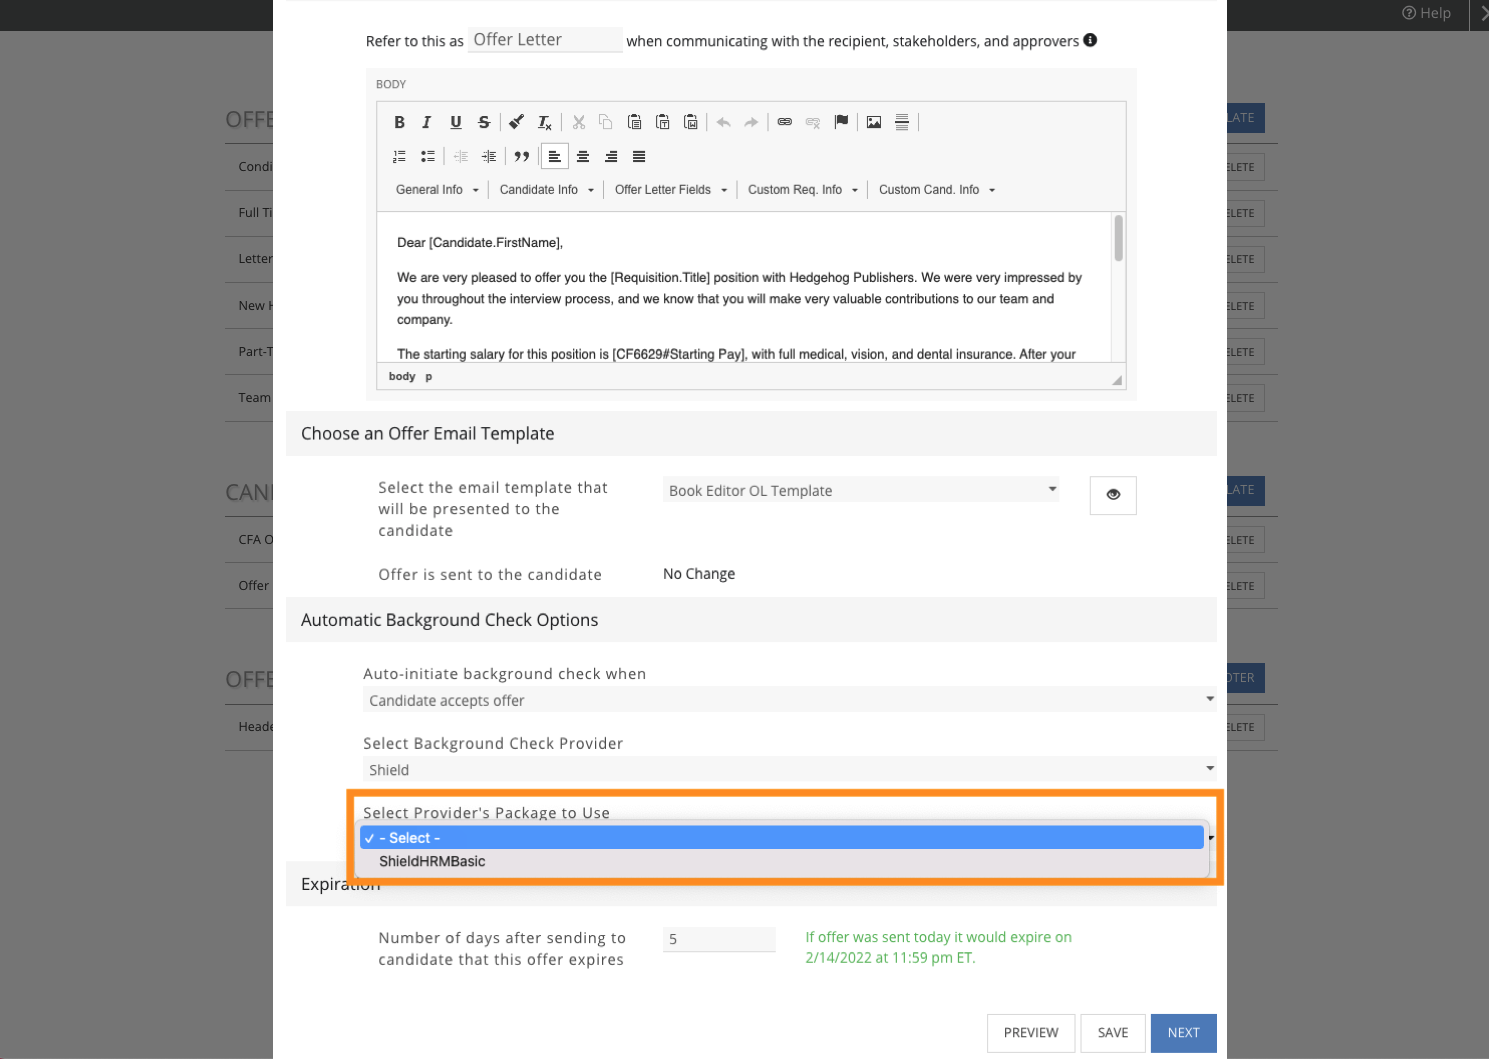Viewport: 1489px width, 1059px height.
Task: Choose ShieldHRMBasic from the package list
Action: 432,862
